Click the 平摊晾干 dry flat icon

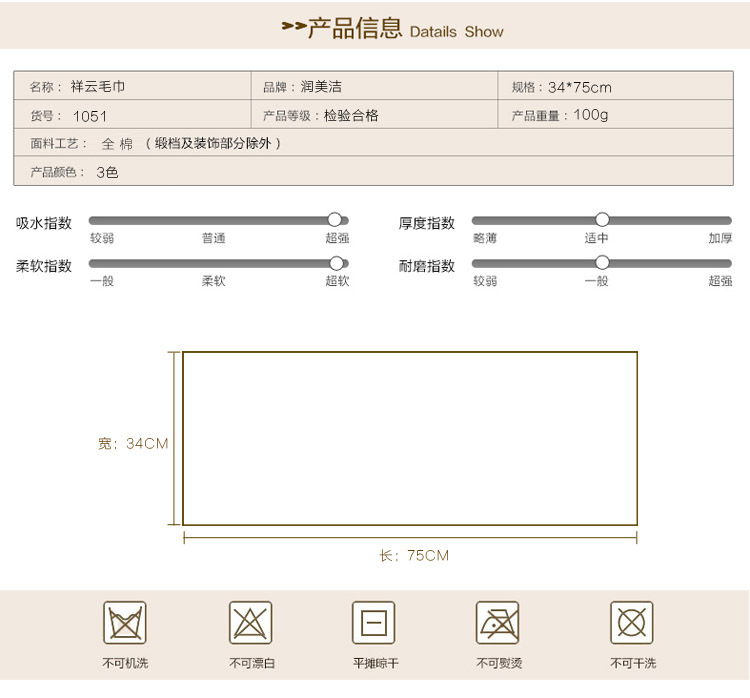click(x=374, y=622)
